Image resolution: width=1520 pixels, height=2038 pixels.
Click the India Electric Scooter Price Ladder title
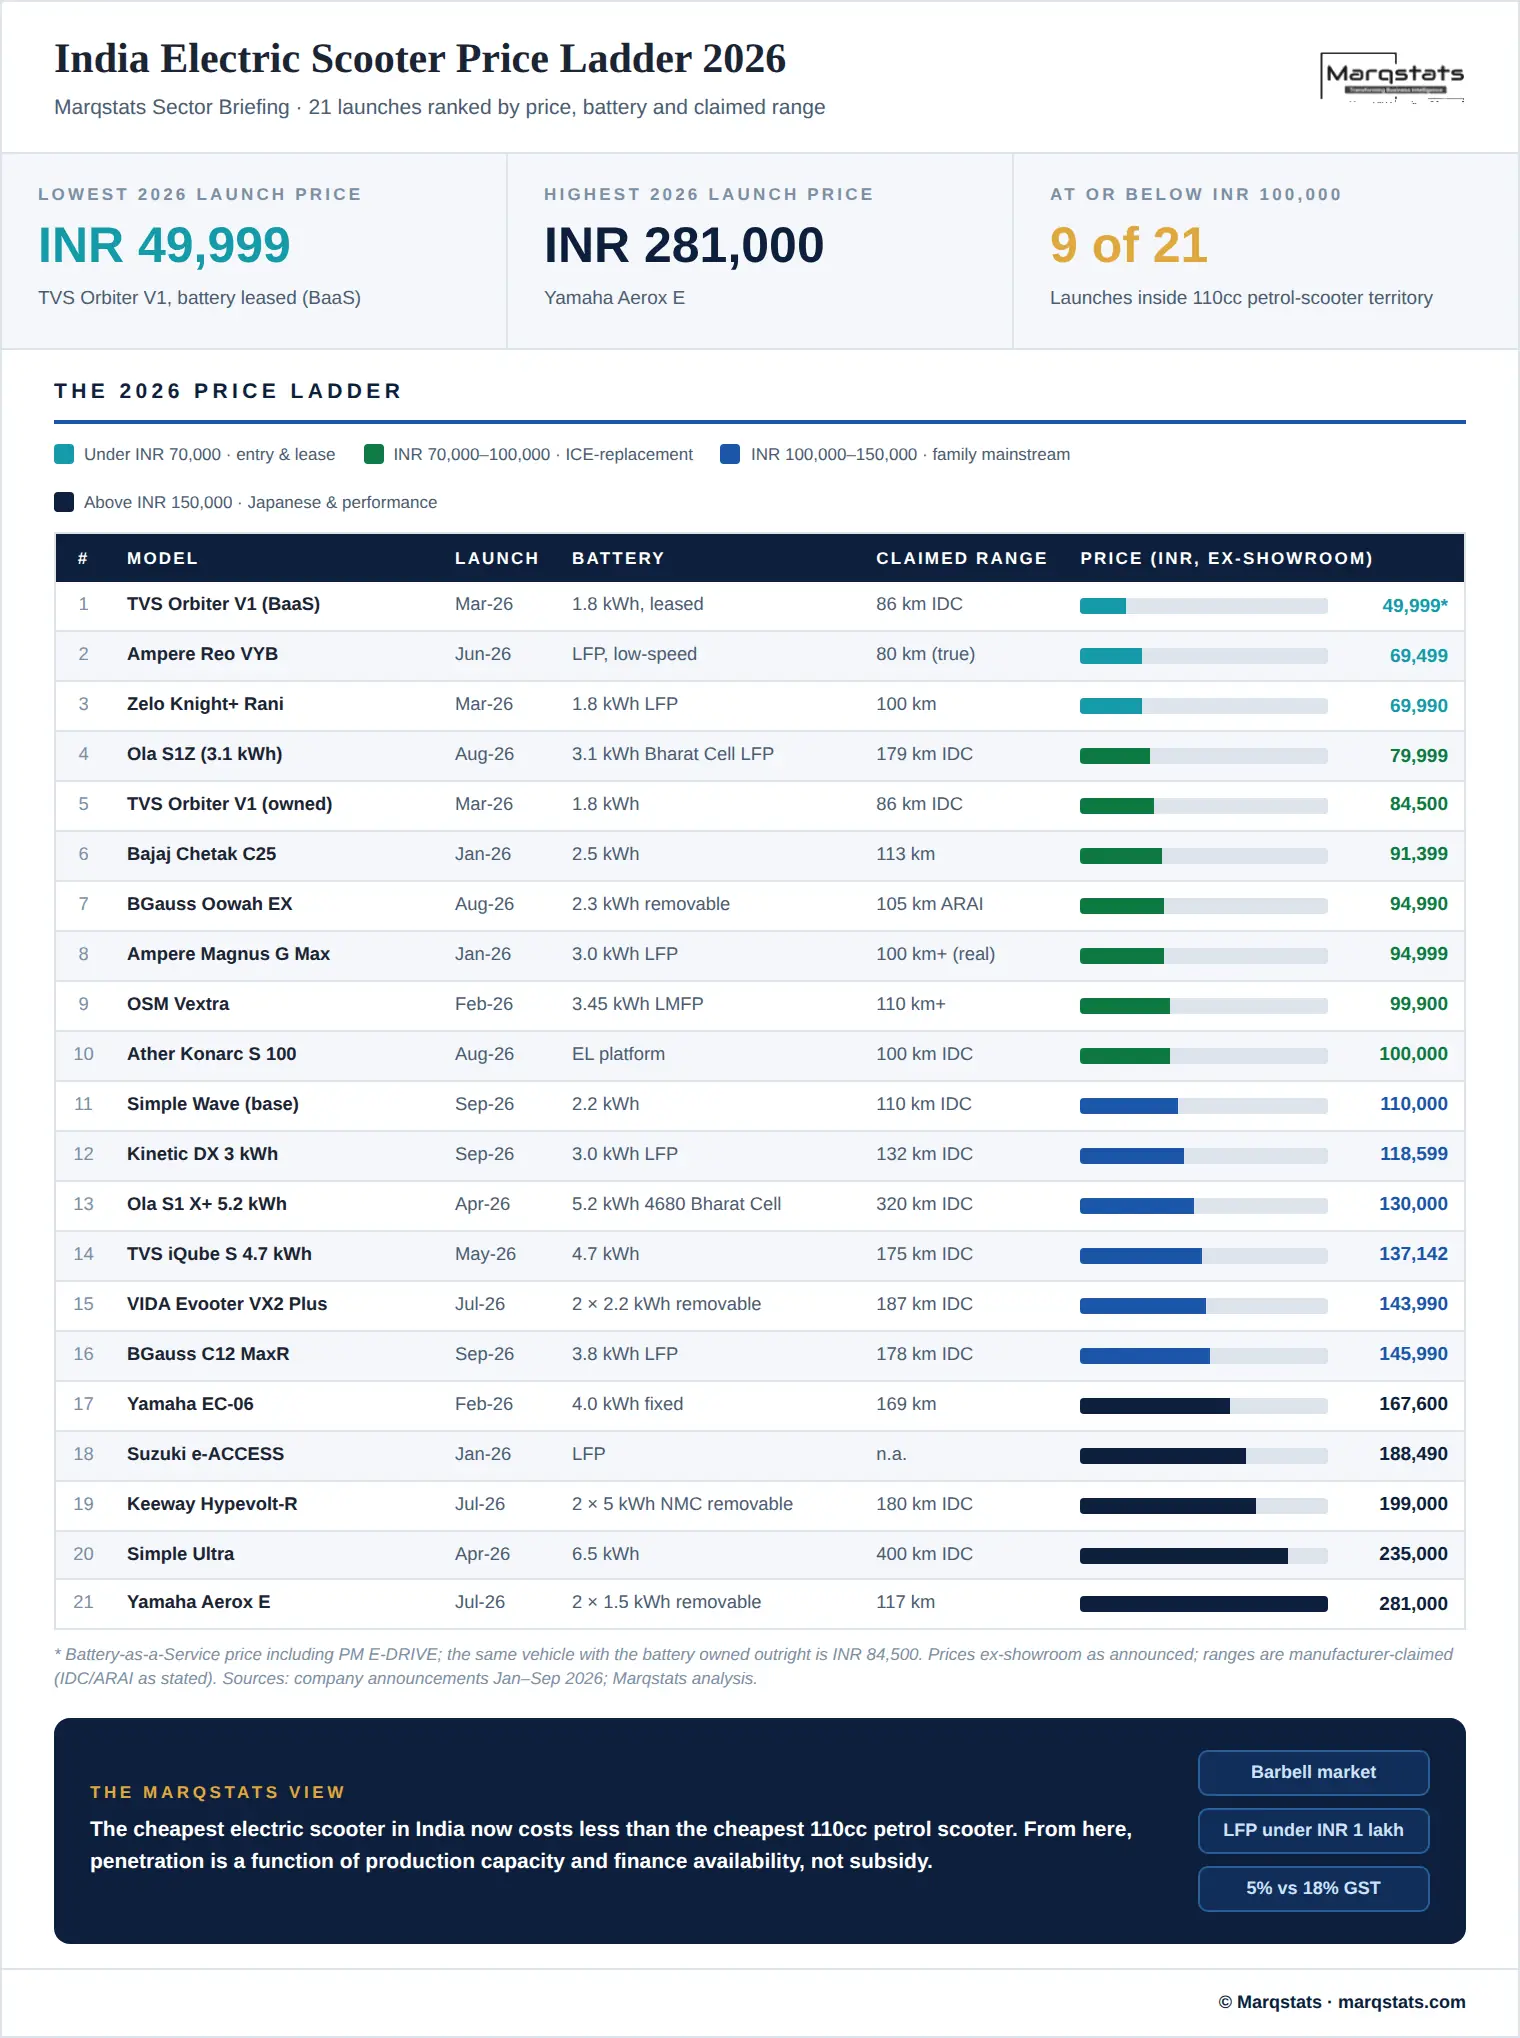point(420,59)
